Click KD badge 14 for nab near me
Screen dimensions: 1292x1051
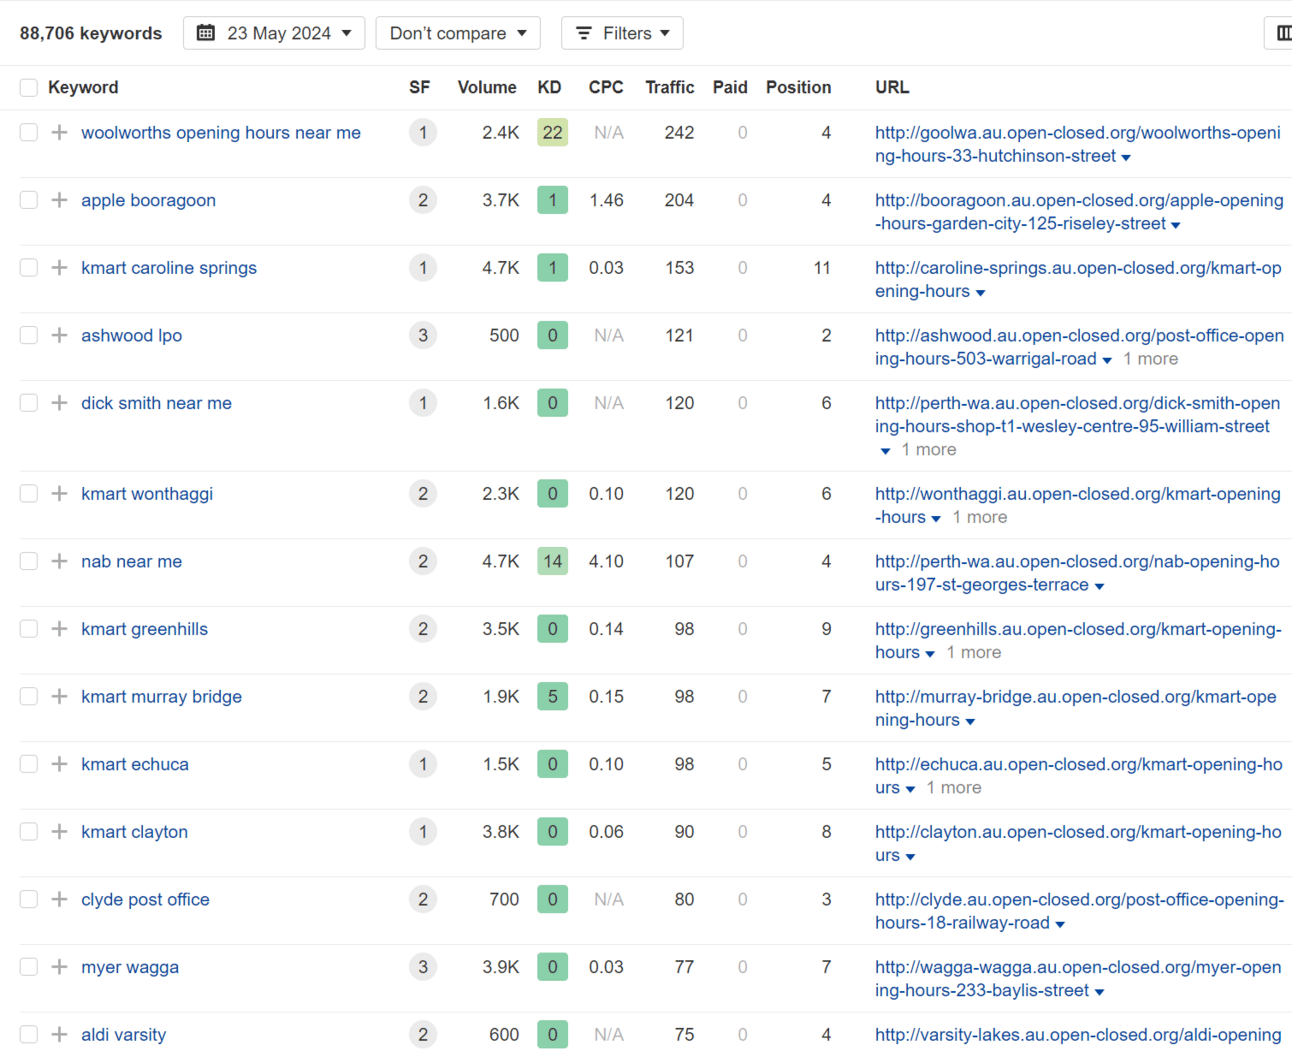click(x=552, y=561)
